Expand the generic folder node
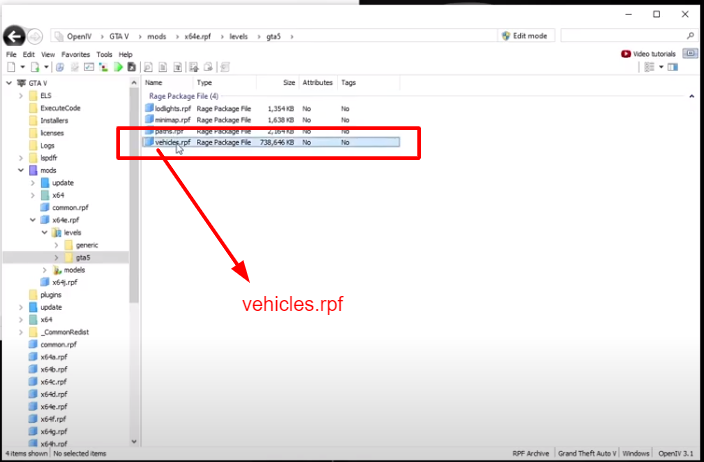 click(56, 245)
